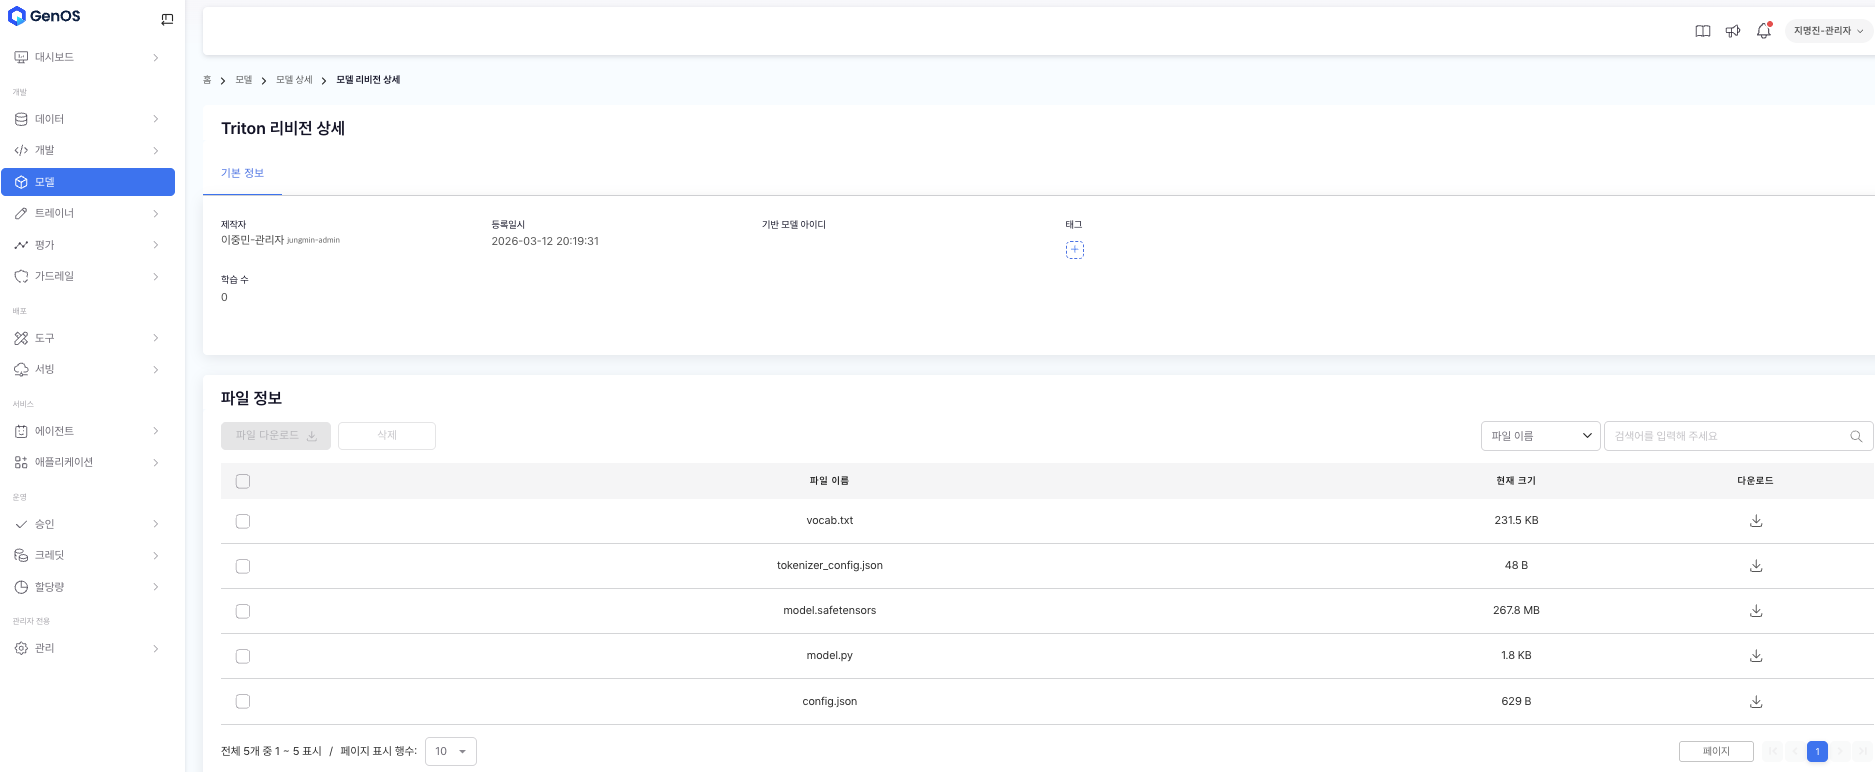Check the config.json row checkbox
The height and width of the screenshot is (772, 1875).
point(243,702)
